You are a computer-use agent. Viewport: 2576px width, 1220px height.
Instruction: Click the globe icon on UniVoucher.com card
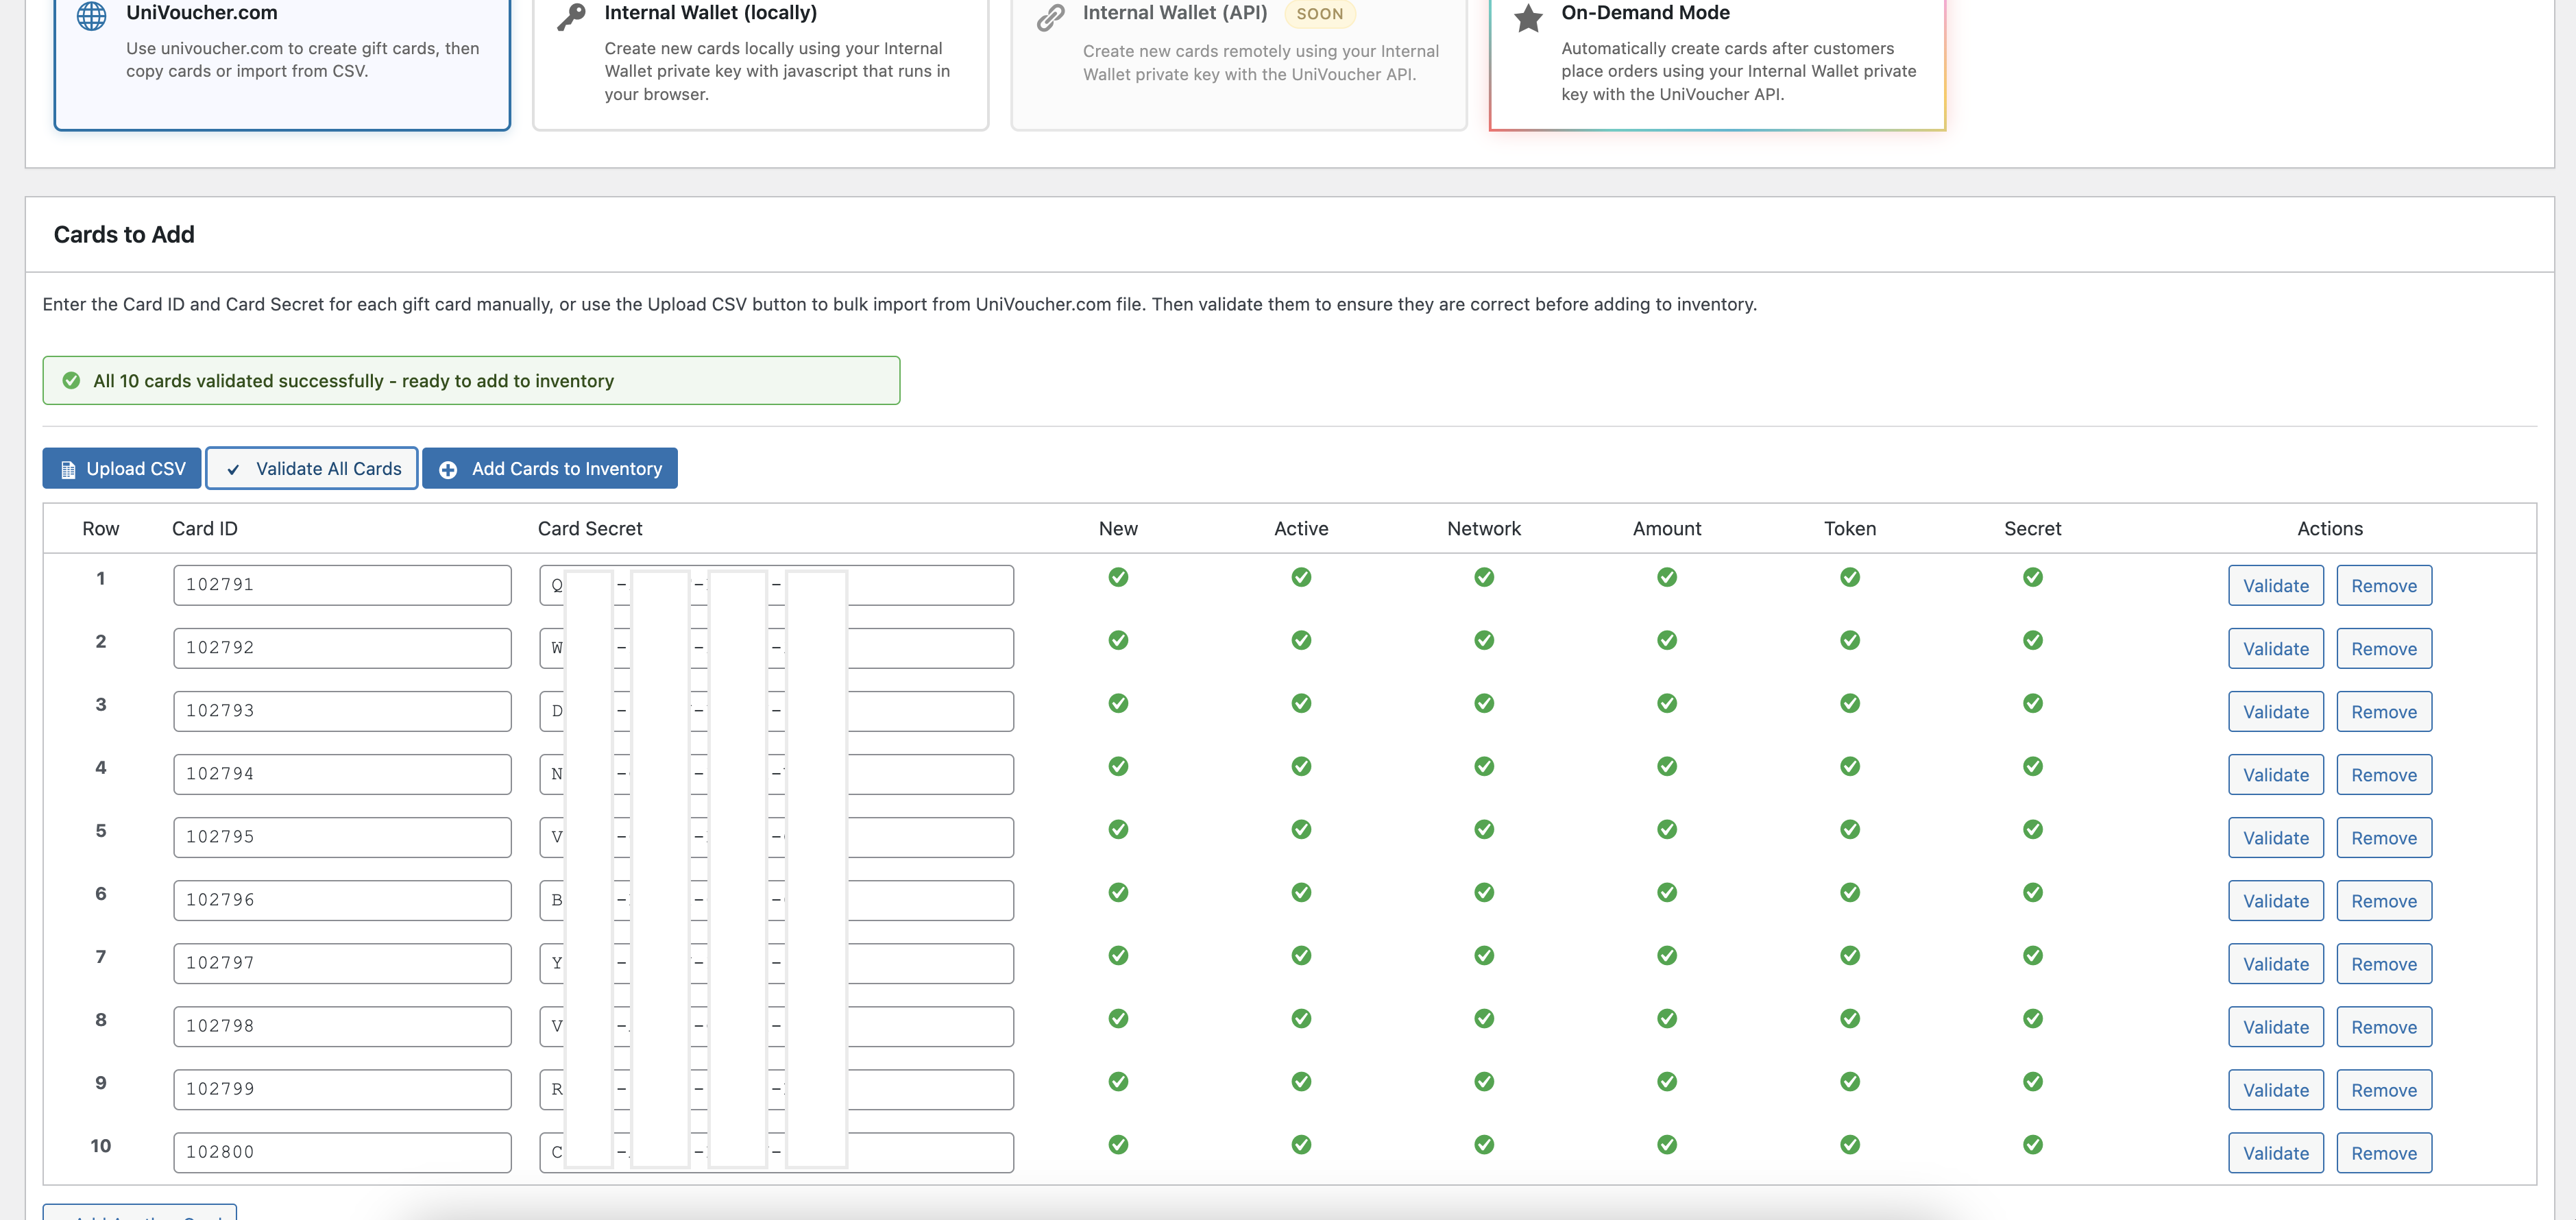[92, 15]
